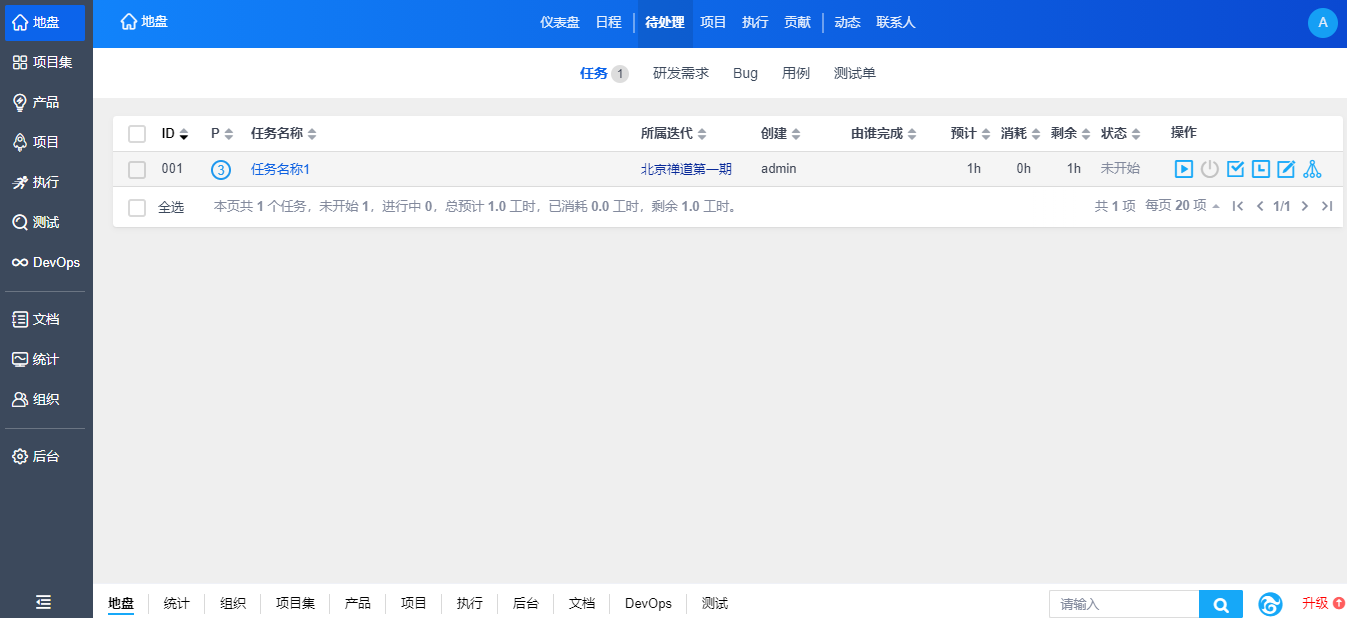The width and height of the screenshot is (1347, 618).
Task: Select 仪表盘 in the top navigation
Action: pos(560,22)
